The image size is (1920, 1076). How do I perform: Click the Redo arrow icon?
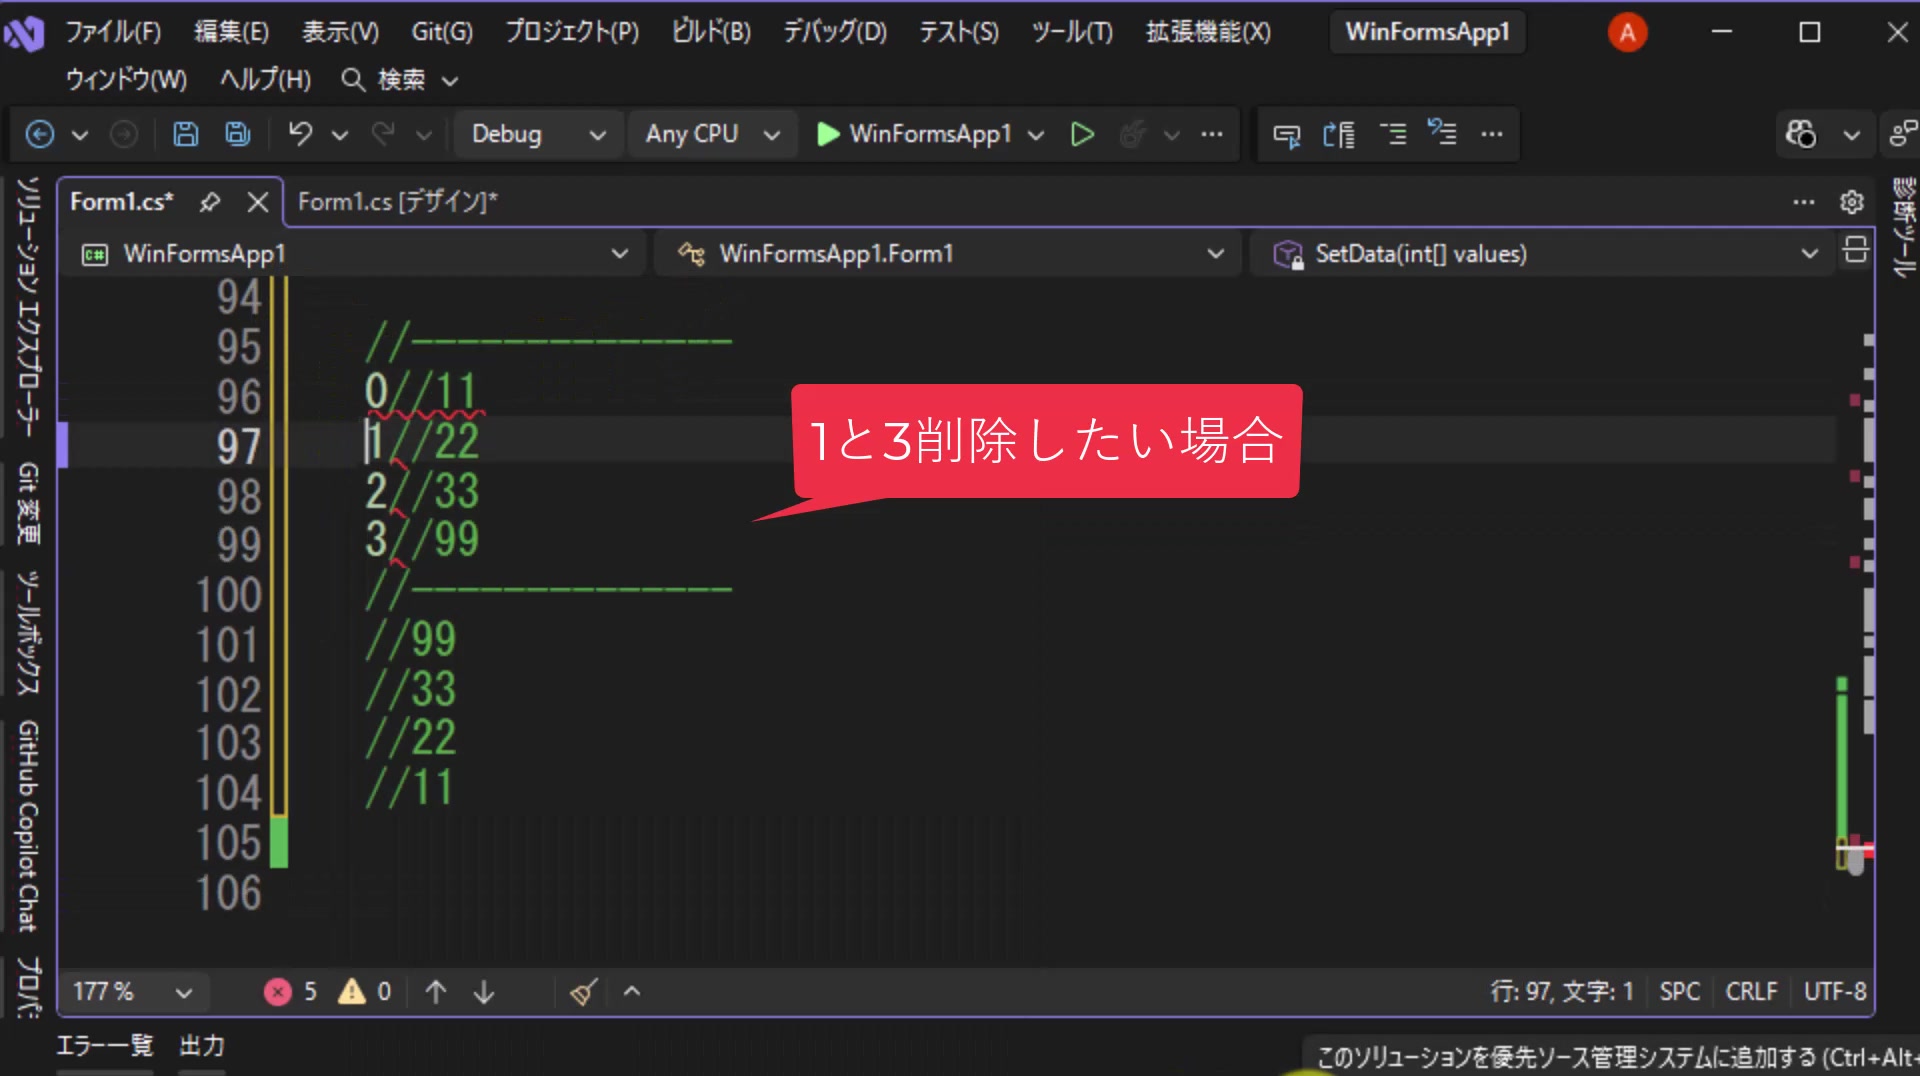coord(383,134)
